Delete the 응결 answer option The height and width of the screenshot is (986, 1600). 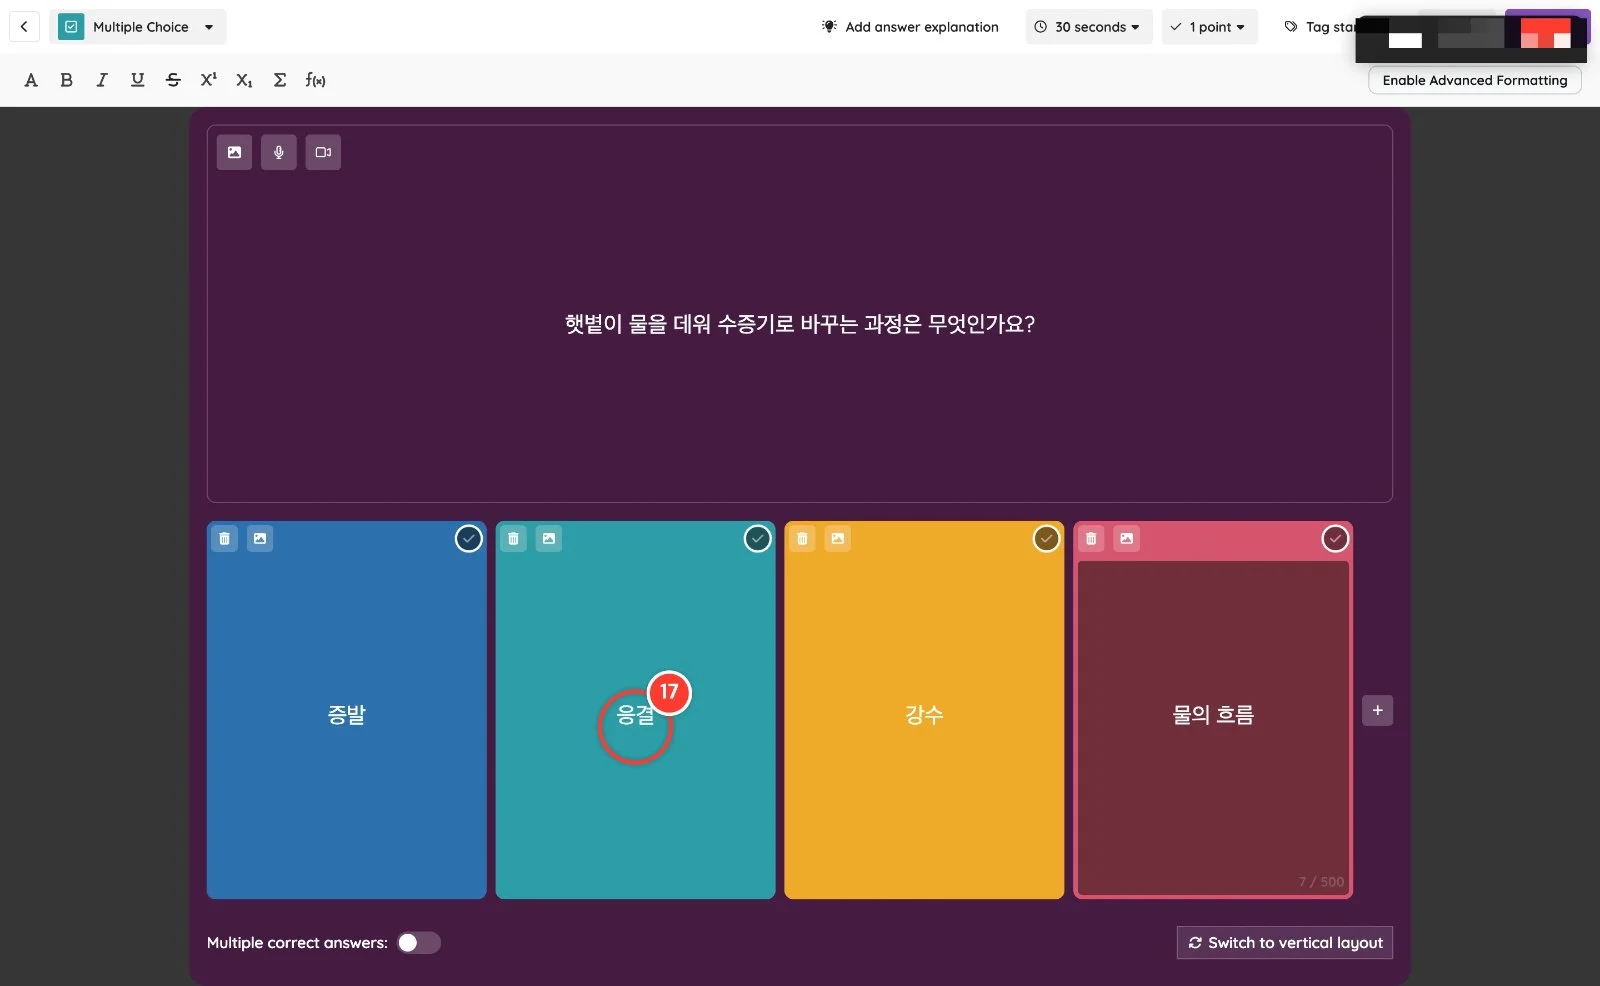click(513, 539)
